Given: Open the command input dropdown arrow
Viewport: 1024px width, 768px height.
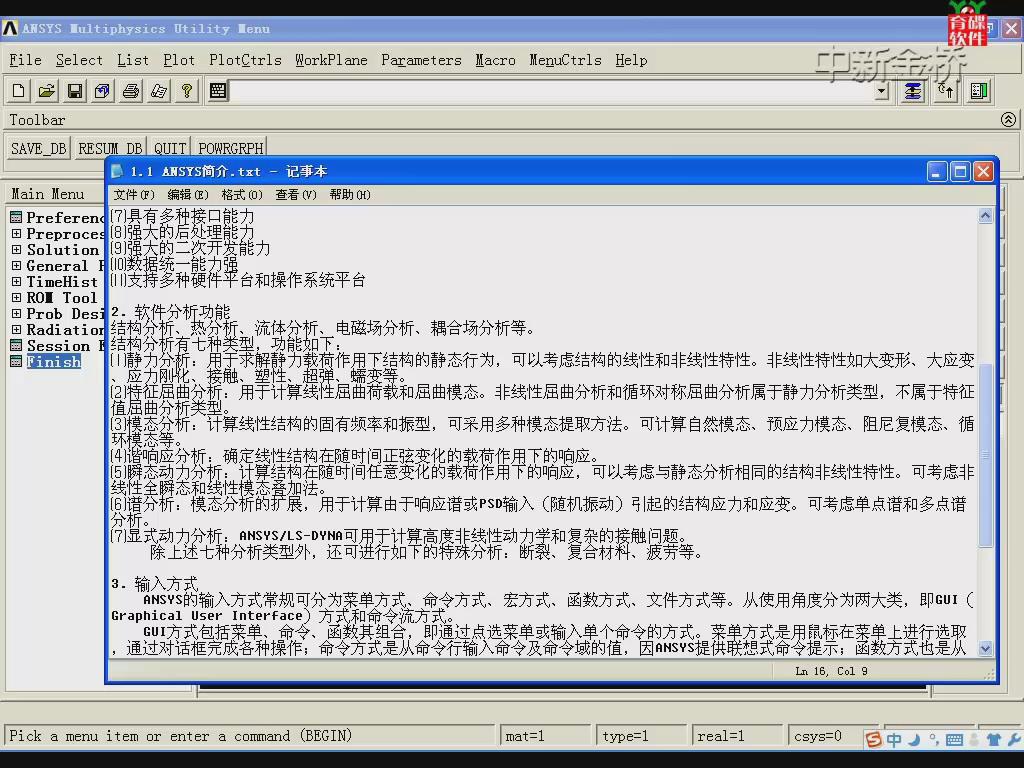Looking at the screenshot, I should [x=882, y=91].
